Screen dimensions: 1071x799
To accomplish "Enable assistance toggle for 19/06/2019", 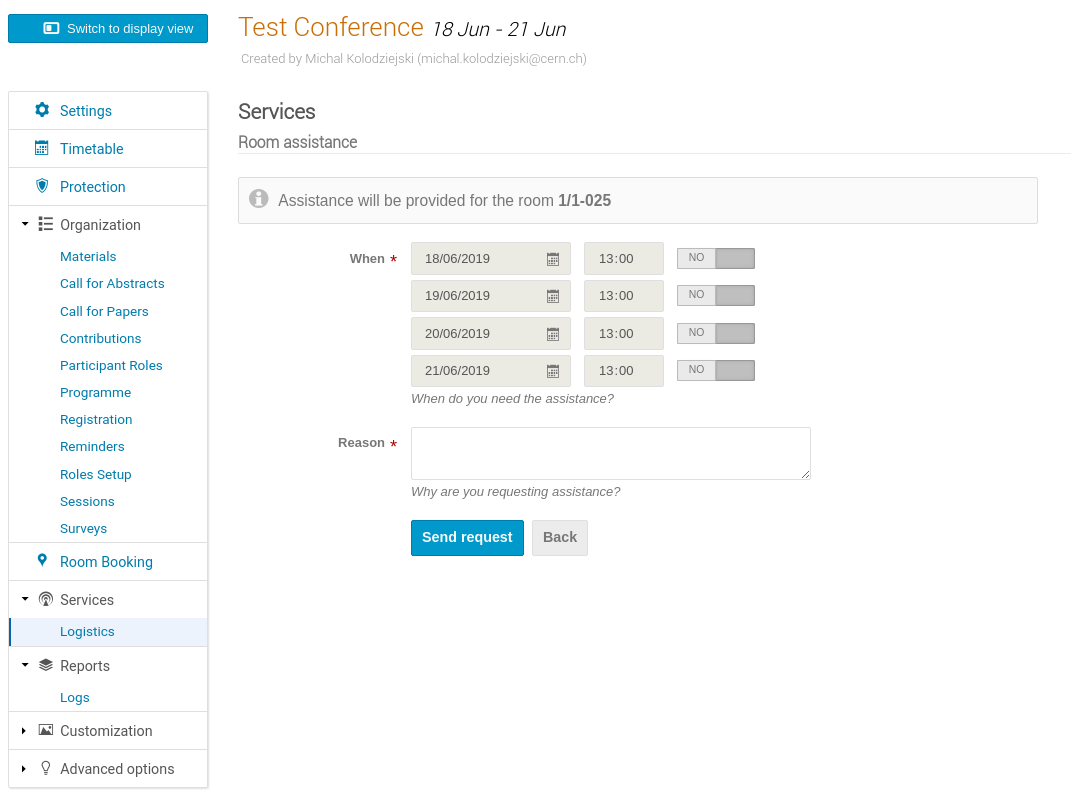I will point(716,295).
